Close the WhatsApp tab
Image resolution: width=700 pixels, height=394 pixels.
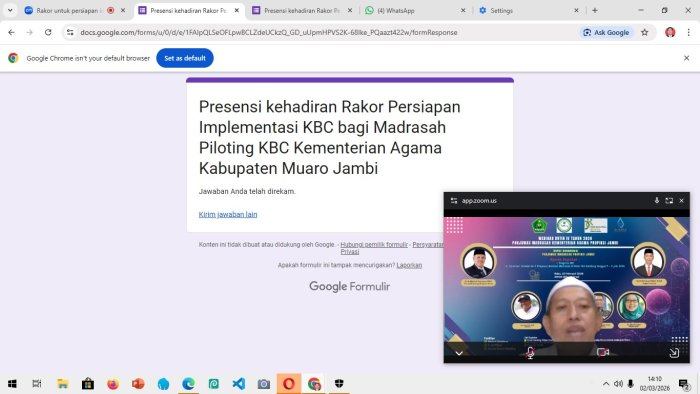pyautogui.click(x=463, y=10)
